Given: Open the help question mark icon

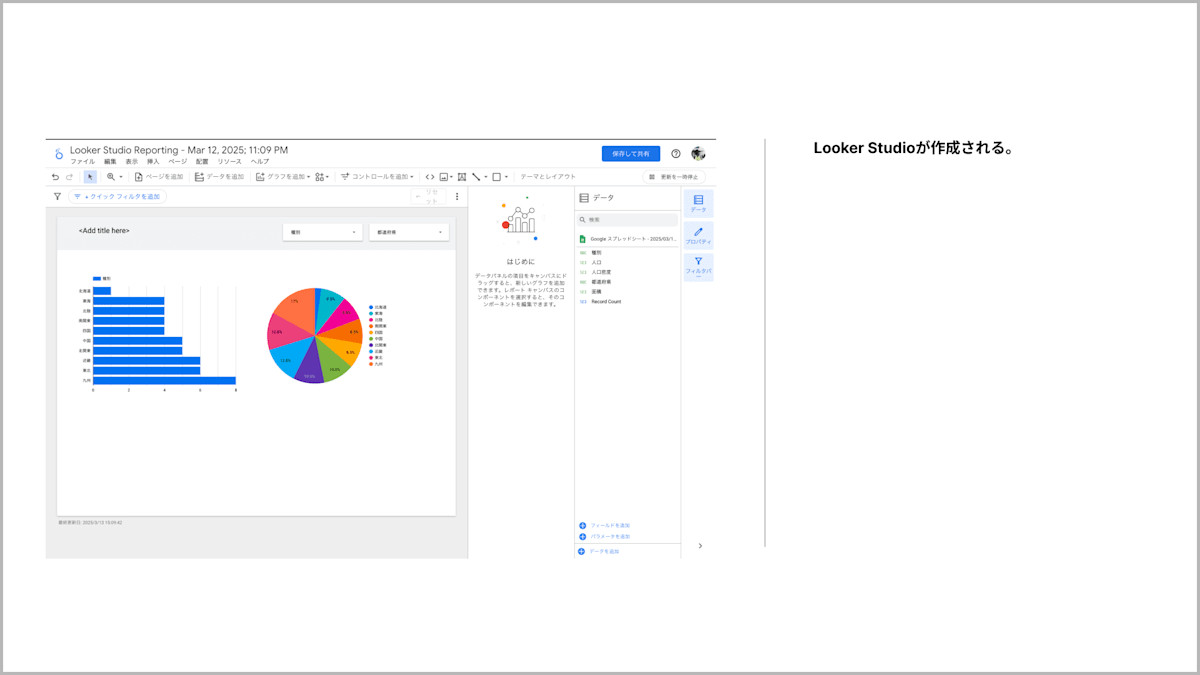Looking at the screenshot, I should [x=676, y=154].
